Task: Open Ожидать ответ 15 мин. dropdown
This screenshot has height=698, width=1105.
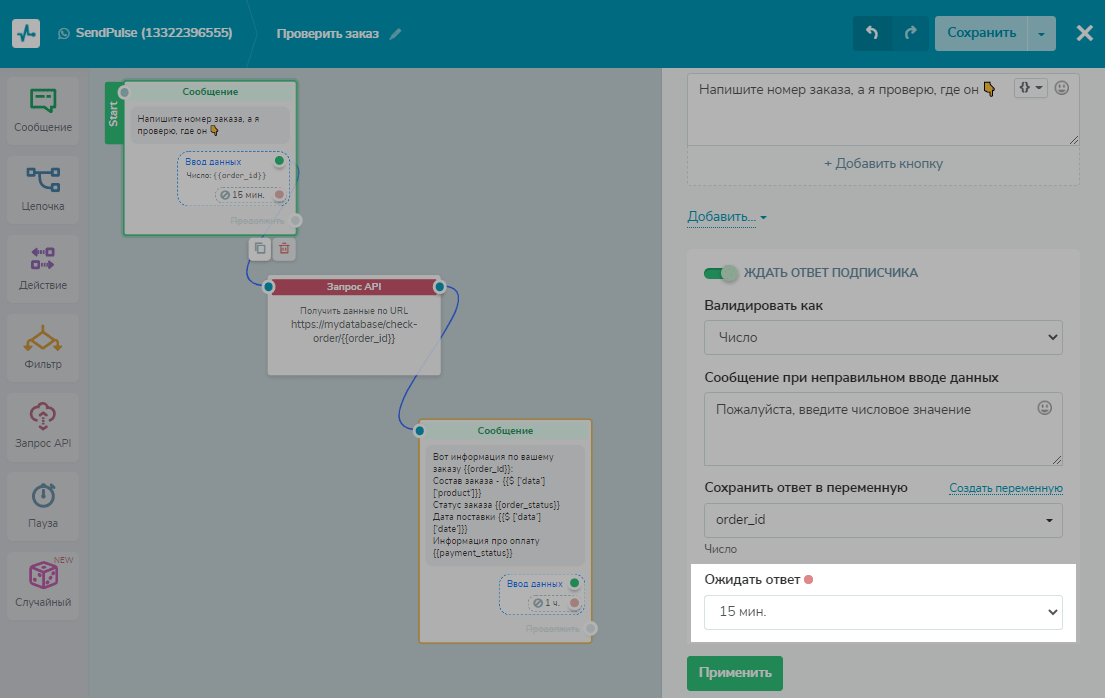Action: [x=883, y=612]
